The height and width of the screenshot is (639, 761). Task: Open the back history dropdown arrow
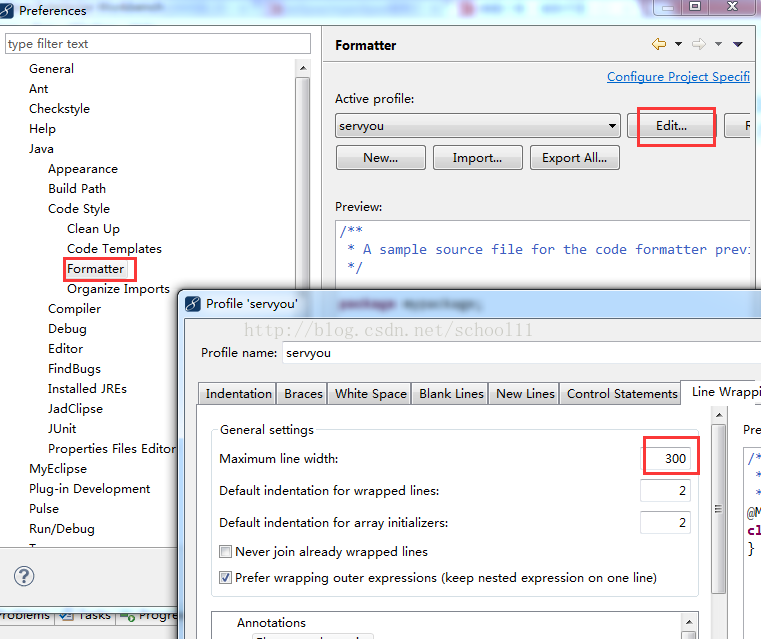678,45
